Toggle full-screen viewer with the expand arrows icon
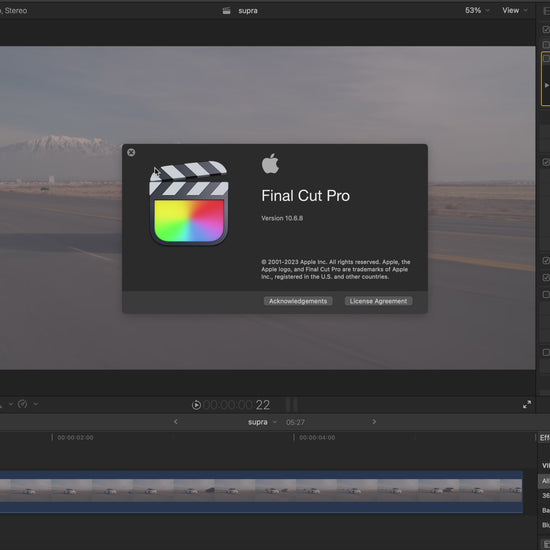The image size is (550, 550). [526, 404]
